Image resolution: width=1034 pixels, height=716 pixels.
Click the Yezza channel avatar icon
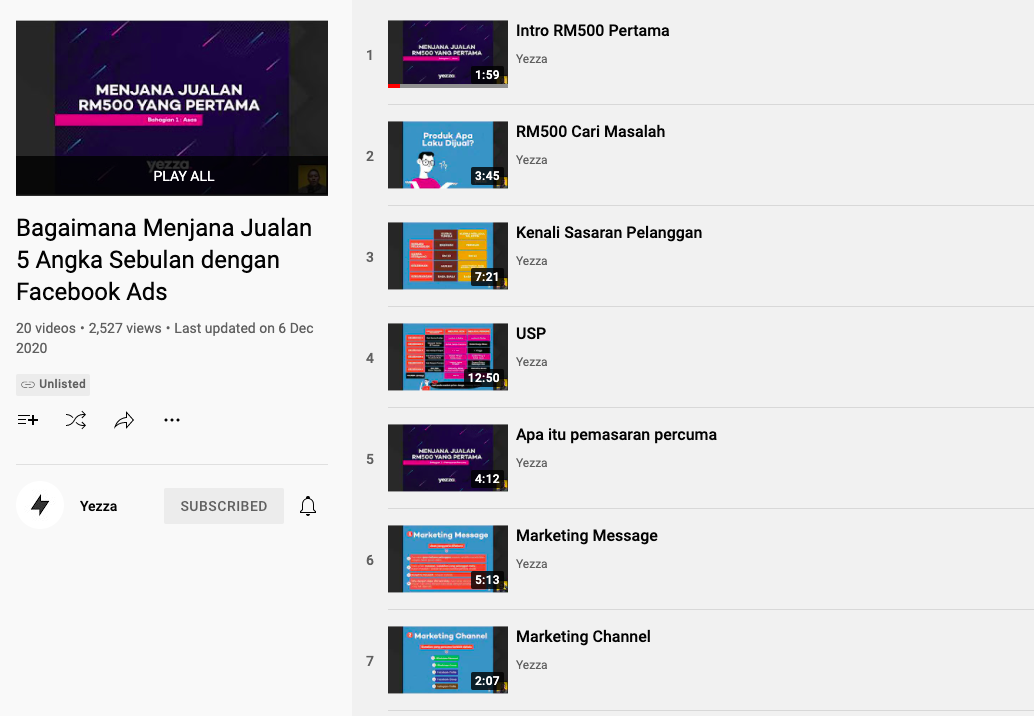[40, 506]
